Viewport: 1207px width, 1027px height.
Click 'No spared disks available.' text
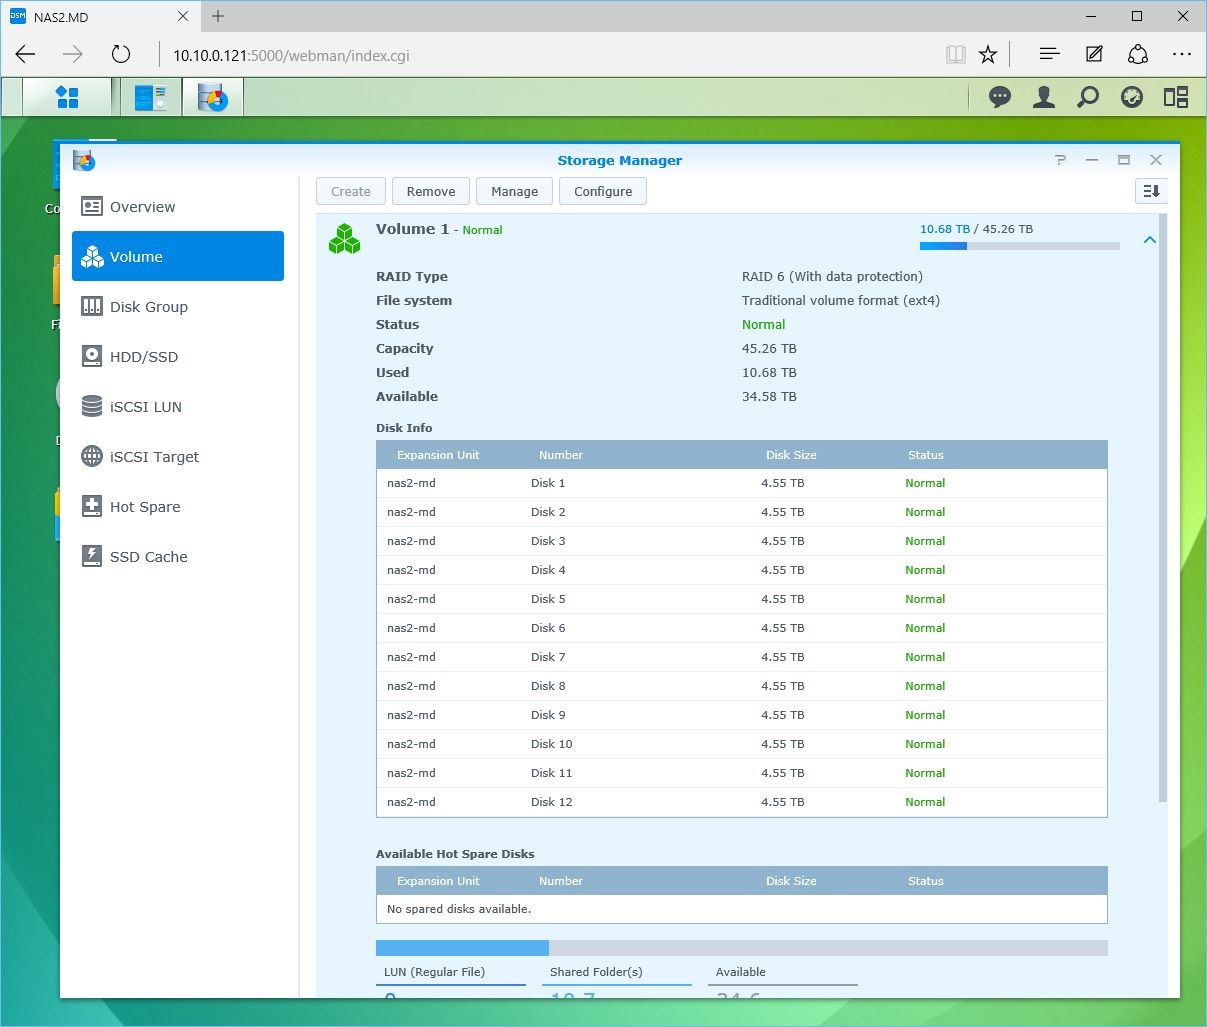[x=459, y=909]
